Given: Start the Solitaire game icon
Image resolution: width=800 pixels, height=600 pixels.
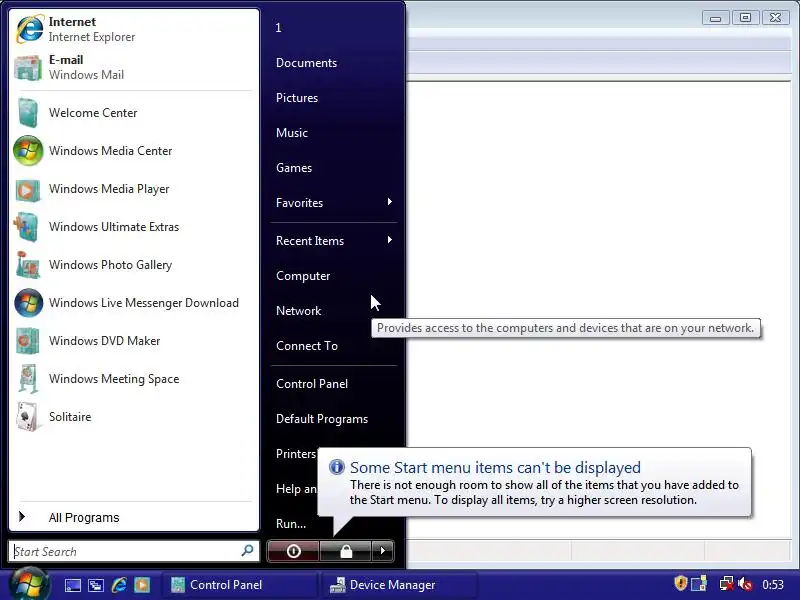Looking at the screenshot, I should (27, 417).
